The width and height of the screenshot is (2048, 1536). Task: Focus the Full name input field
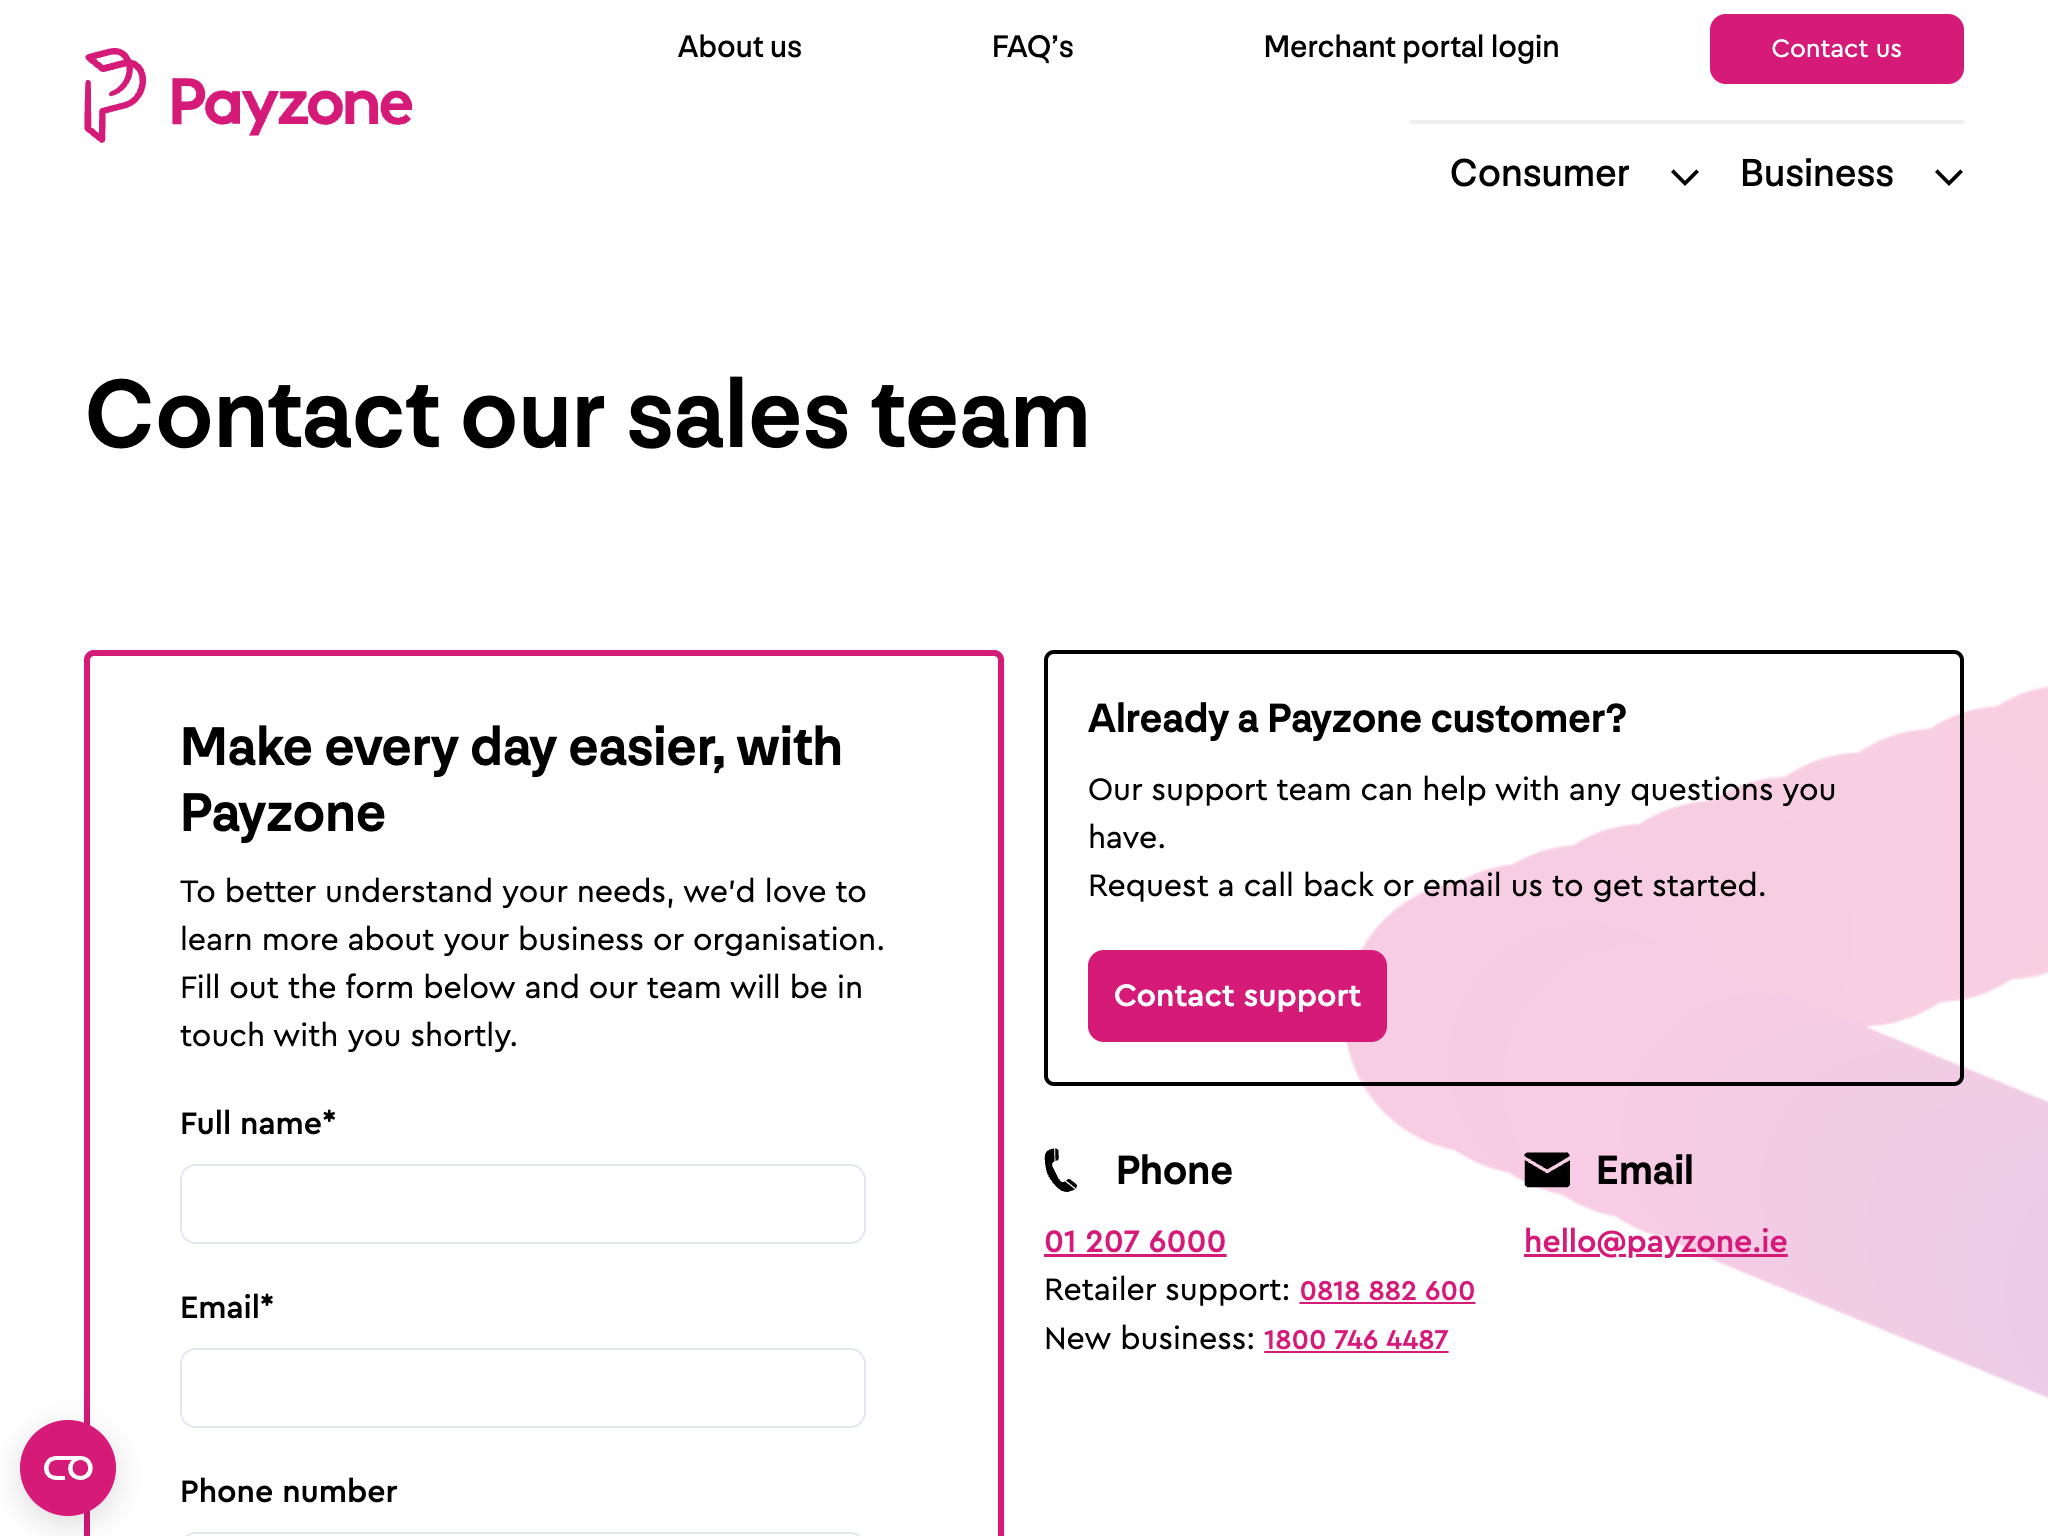click(x=522, y=1204)
